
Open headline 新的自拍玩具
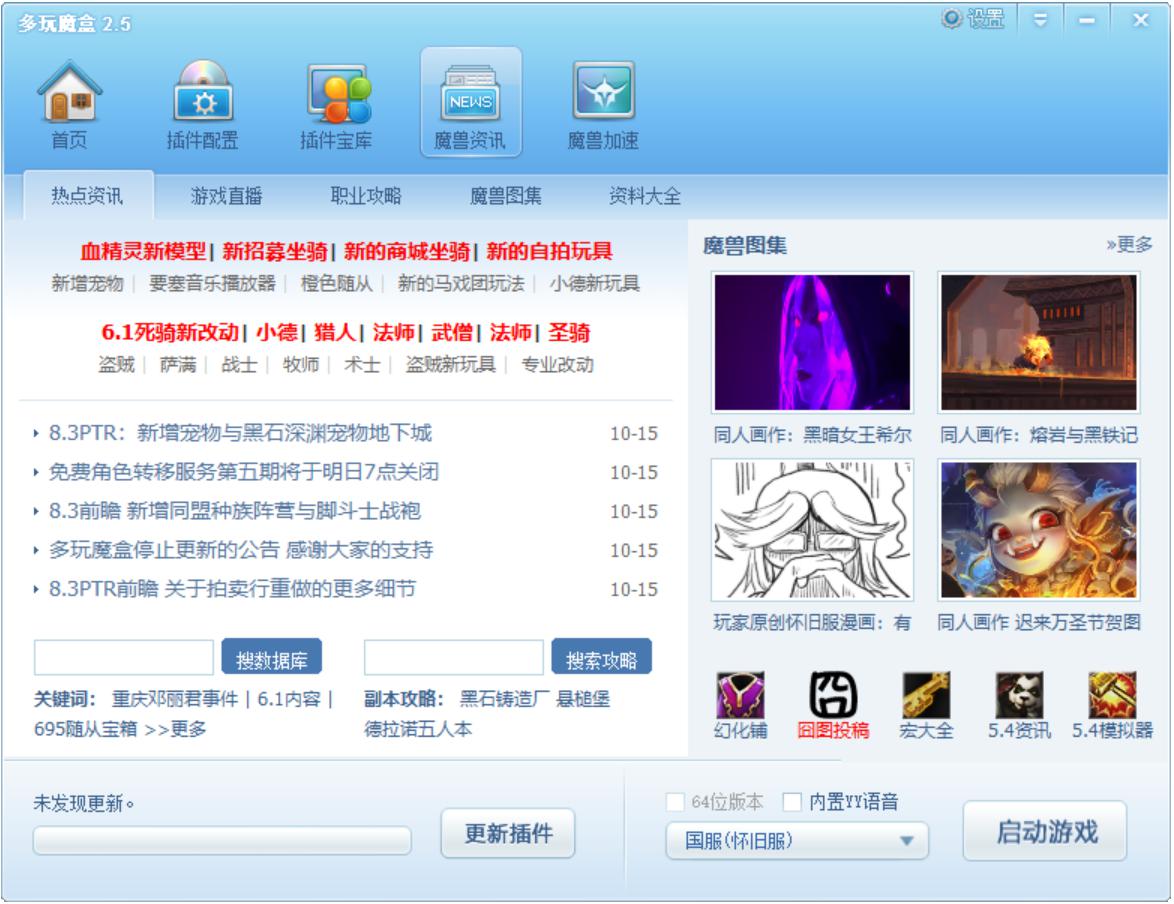(x=550, y=251)
